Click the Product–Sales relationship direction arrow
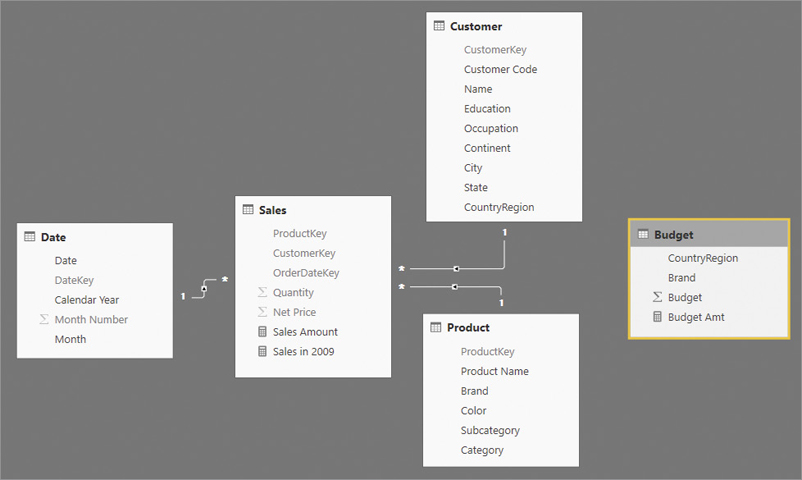 pyautogui.click(x=454, y=287)
